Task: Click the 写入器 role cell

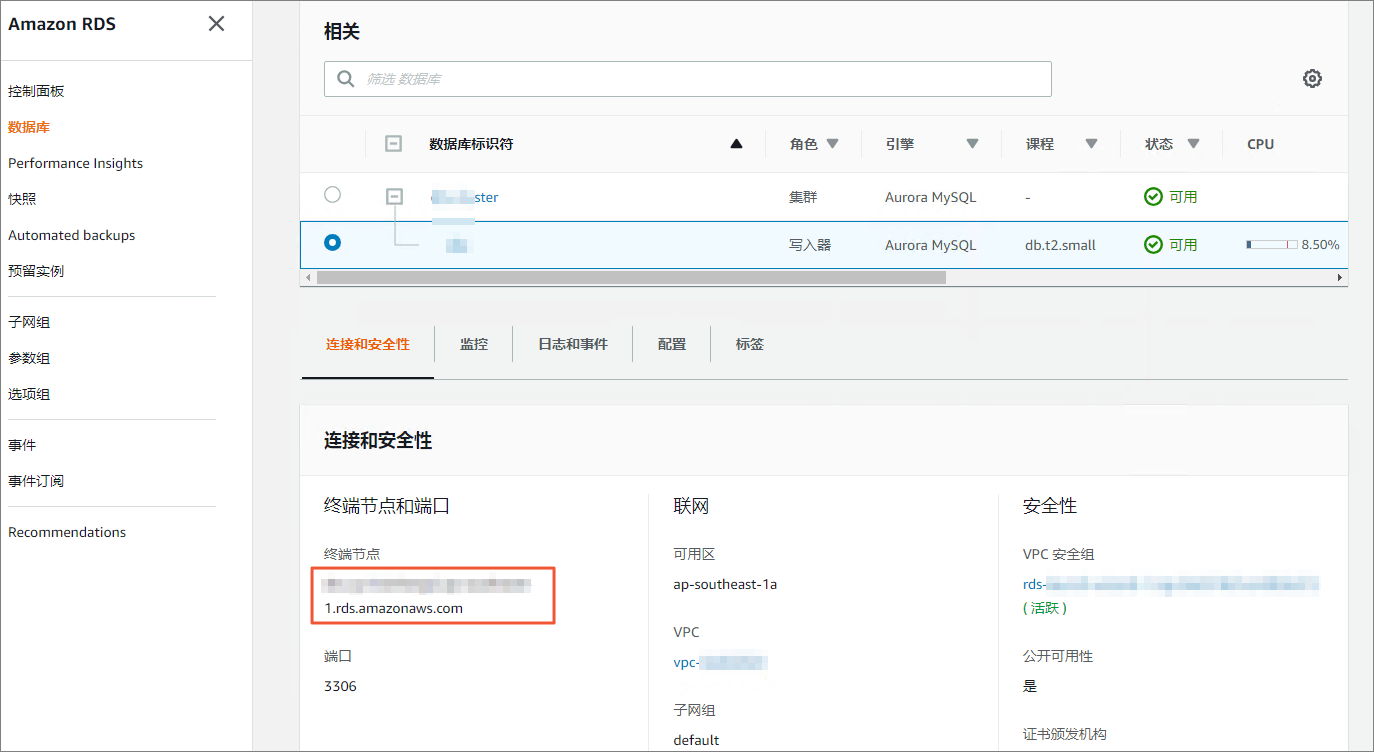Action: click(810, 245)
